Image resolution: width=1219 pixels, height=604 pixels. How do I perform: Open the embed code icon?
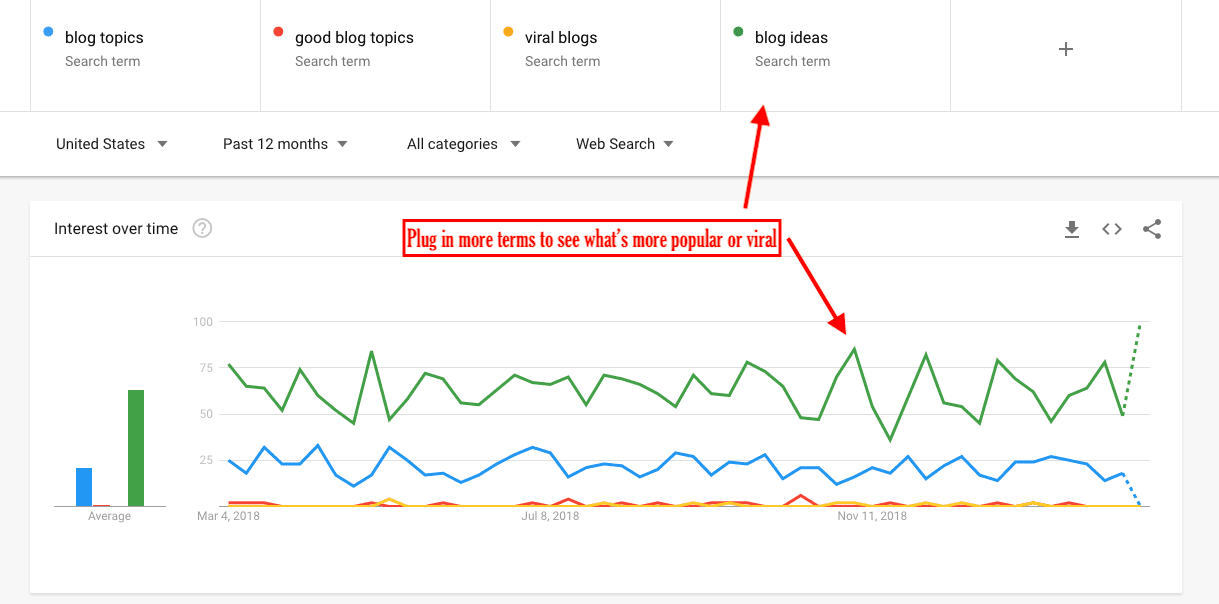click(x=1112, y=229)
